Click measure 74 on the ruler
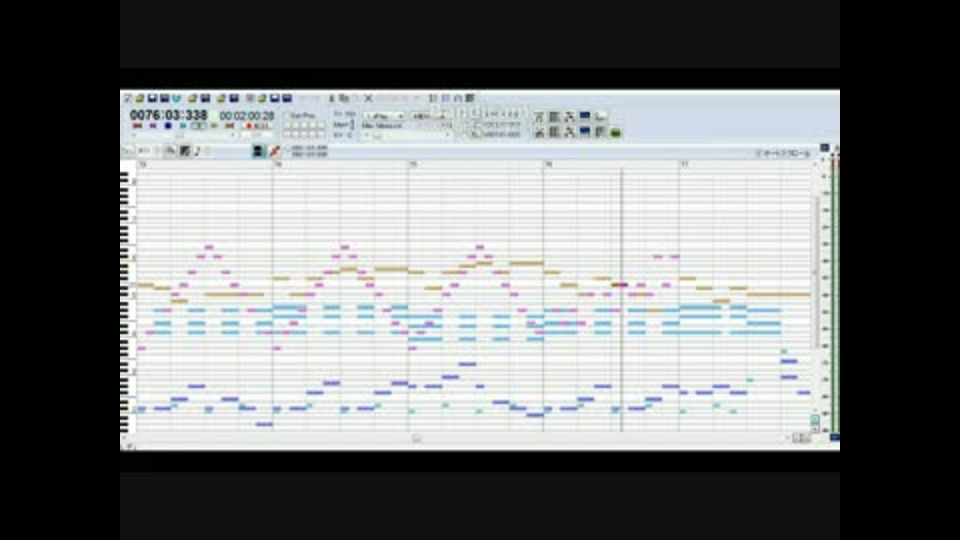960x540 pixels. [x=279, y=164]
